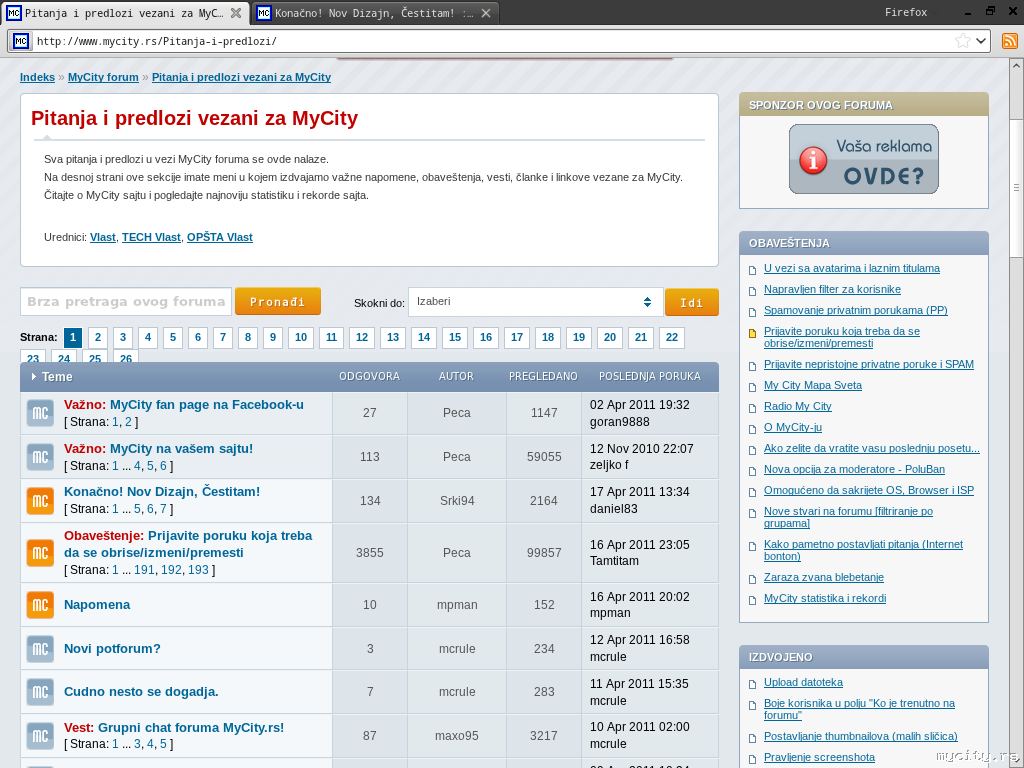Open the OPŠTA Vlast editor link

pyautogui.click(x=219, y=237)
